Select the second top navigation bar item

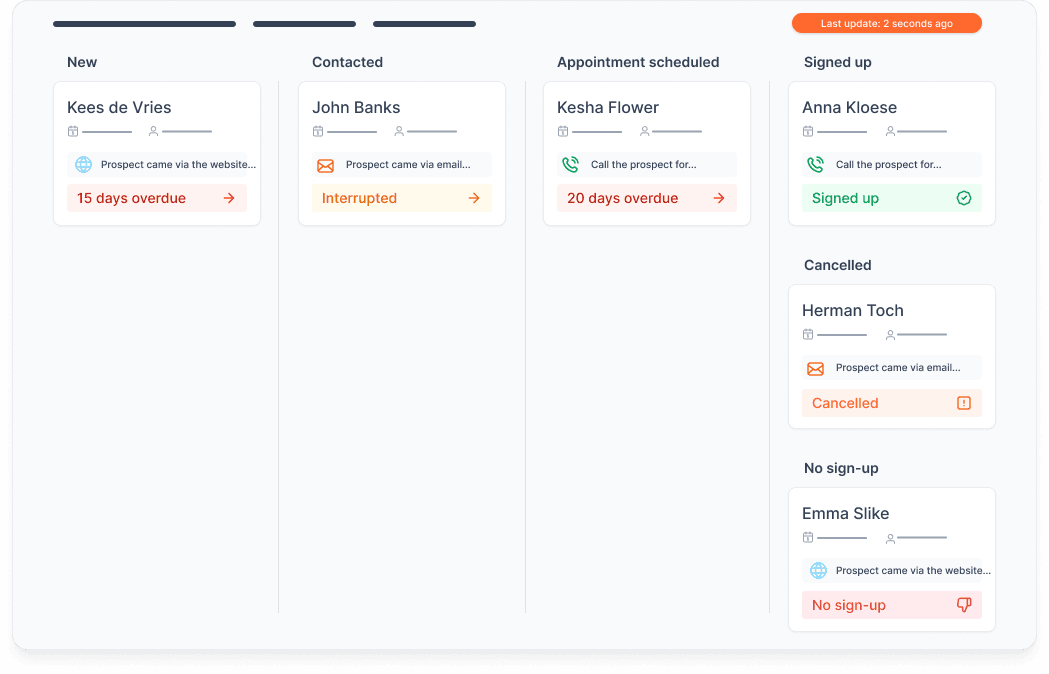tap(304, 24)
